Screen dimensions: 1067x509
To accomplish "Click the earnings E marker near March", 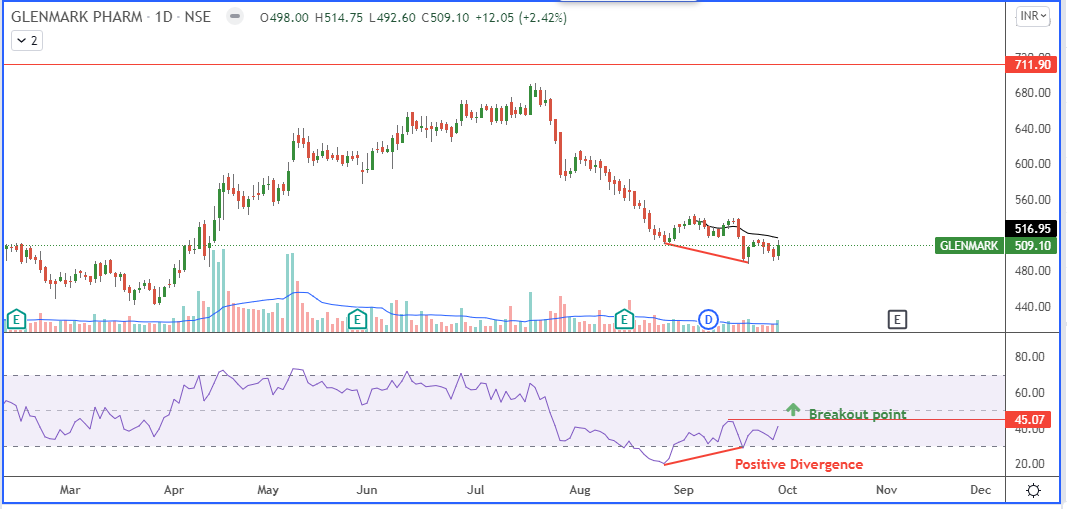I will click(x=16, y=318).
